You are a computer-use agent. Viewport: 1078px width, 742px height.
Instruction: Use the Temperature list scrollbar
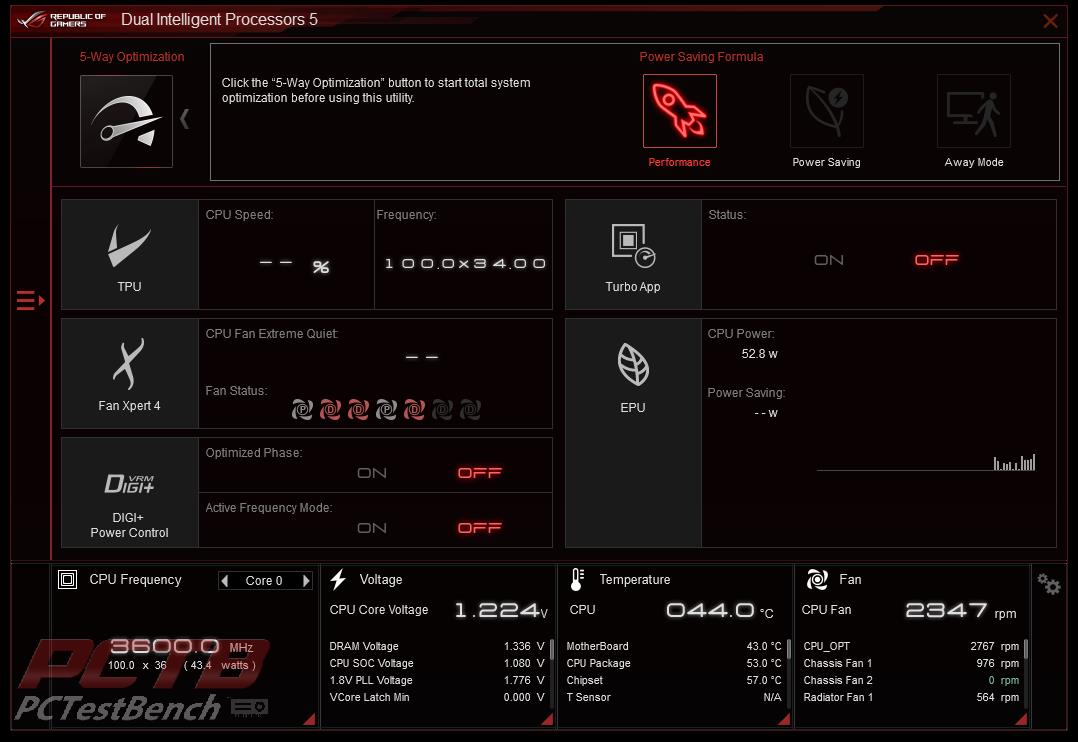(789, 651)
